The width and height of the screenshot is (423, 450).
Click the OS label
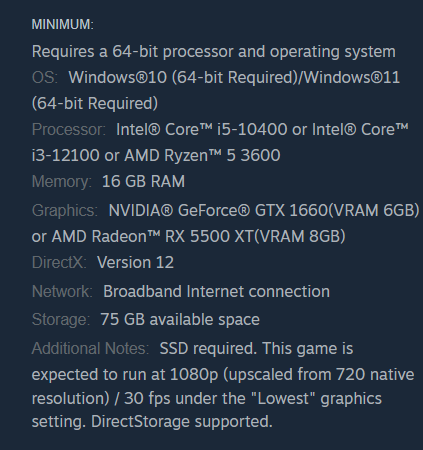coord(45,77)
